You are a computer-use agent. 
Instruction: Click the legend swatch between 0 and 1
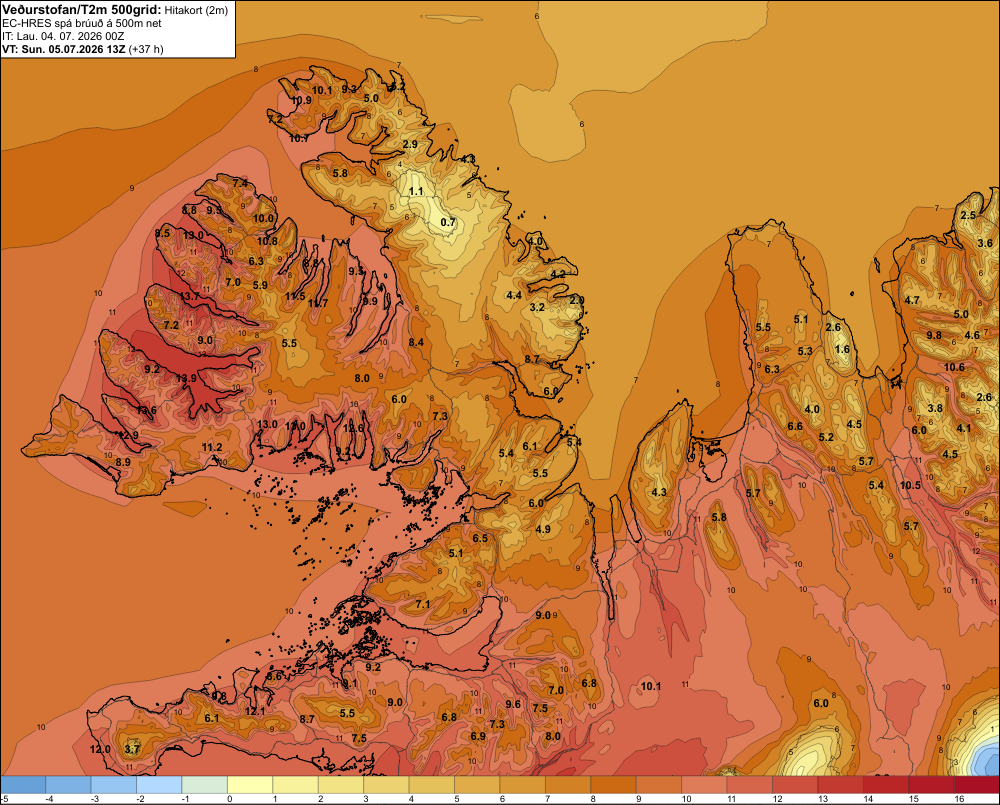[250, 785]
